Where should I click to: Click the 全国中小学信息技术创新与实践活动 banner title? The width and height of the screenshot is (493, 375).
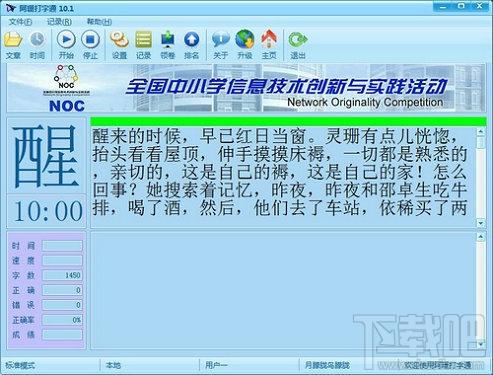point(286,87)
